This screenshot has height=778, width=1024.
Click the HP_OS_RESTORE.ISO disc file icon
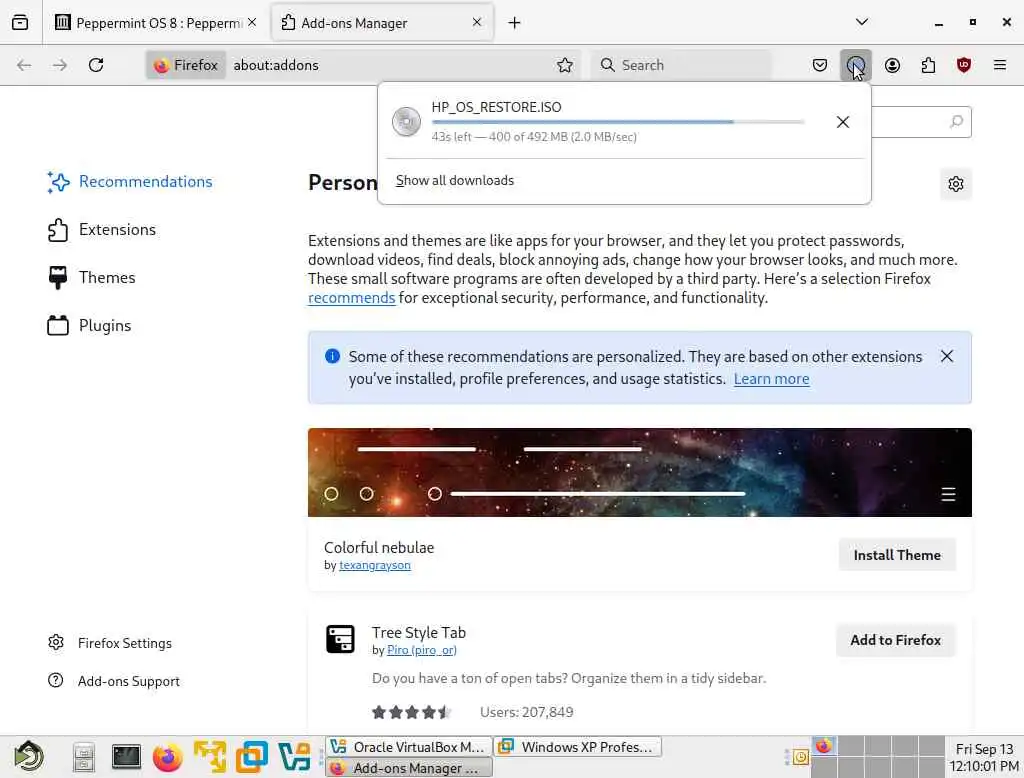click(x=406, y=122)
